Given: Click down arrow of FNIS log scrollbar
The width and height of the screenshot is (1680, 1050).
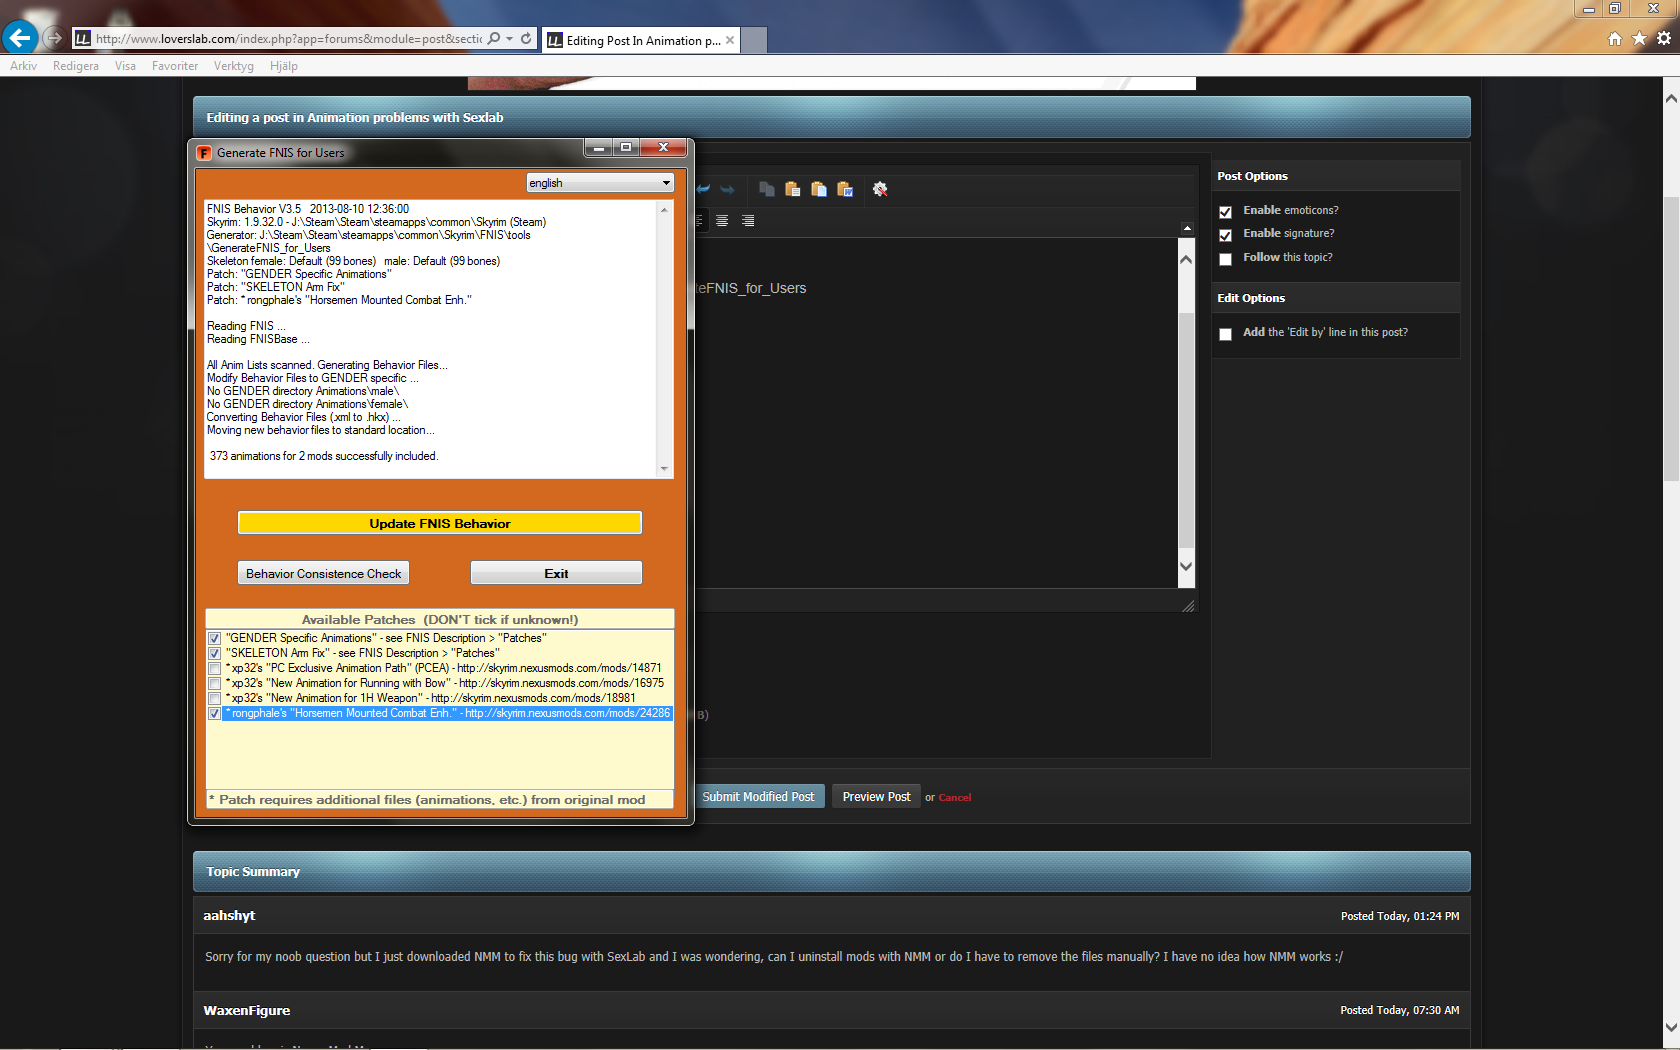Looking at the screenshot, I should pos(664,469).
